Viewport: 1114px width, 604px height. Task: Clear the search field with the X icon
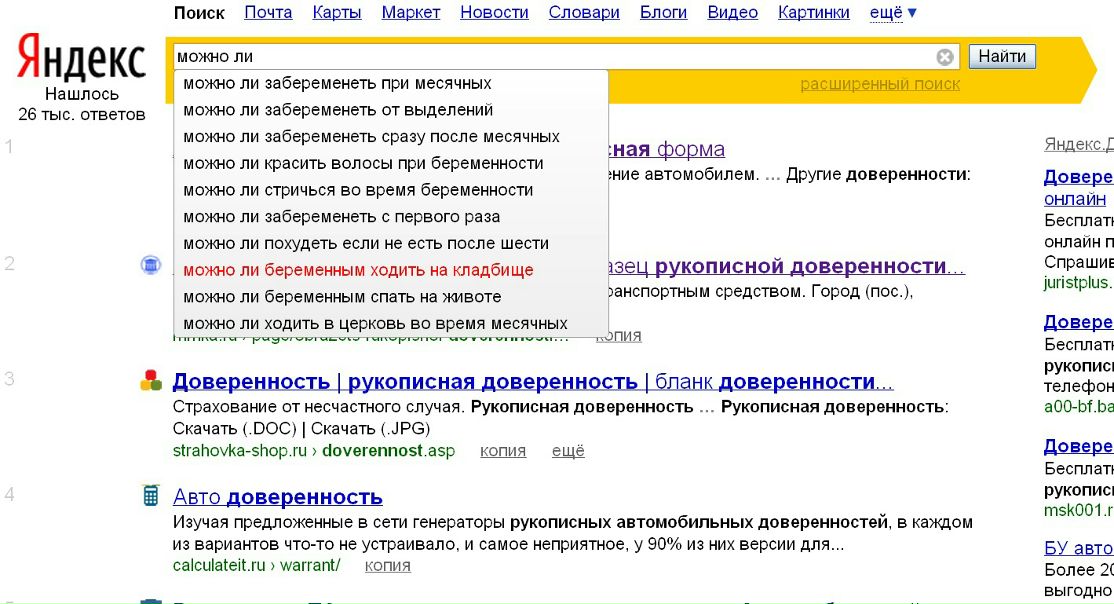(945, 57)
